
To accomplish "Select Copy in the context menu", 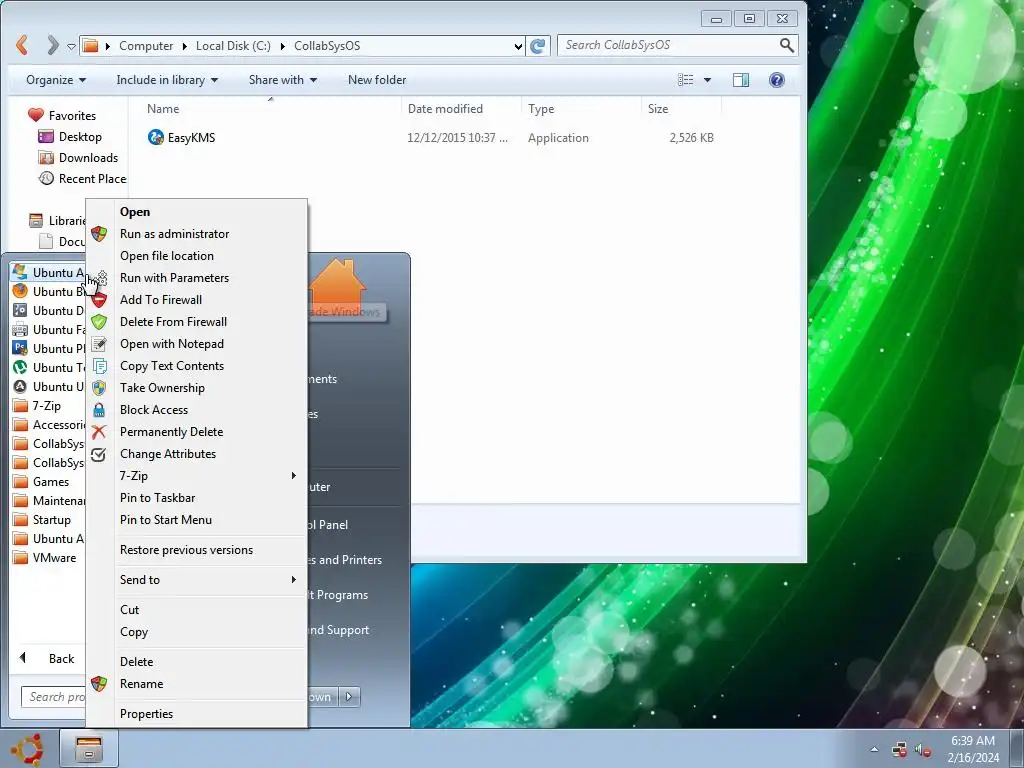I will click(x=134, y=632).
